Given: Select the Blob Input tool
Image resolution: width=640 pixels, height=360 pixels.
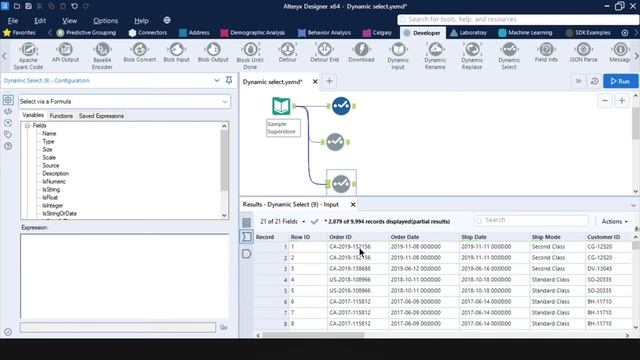Looking at the screenshot, I should point(176,52).
